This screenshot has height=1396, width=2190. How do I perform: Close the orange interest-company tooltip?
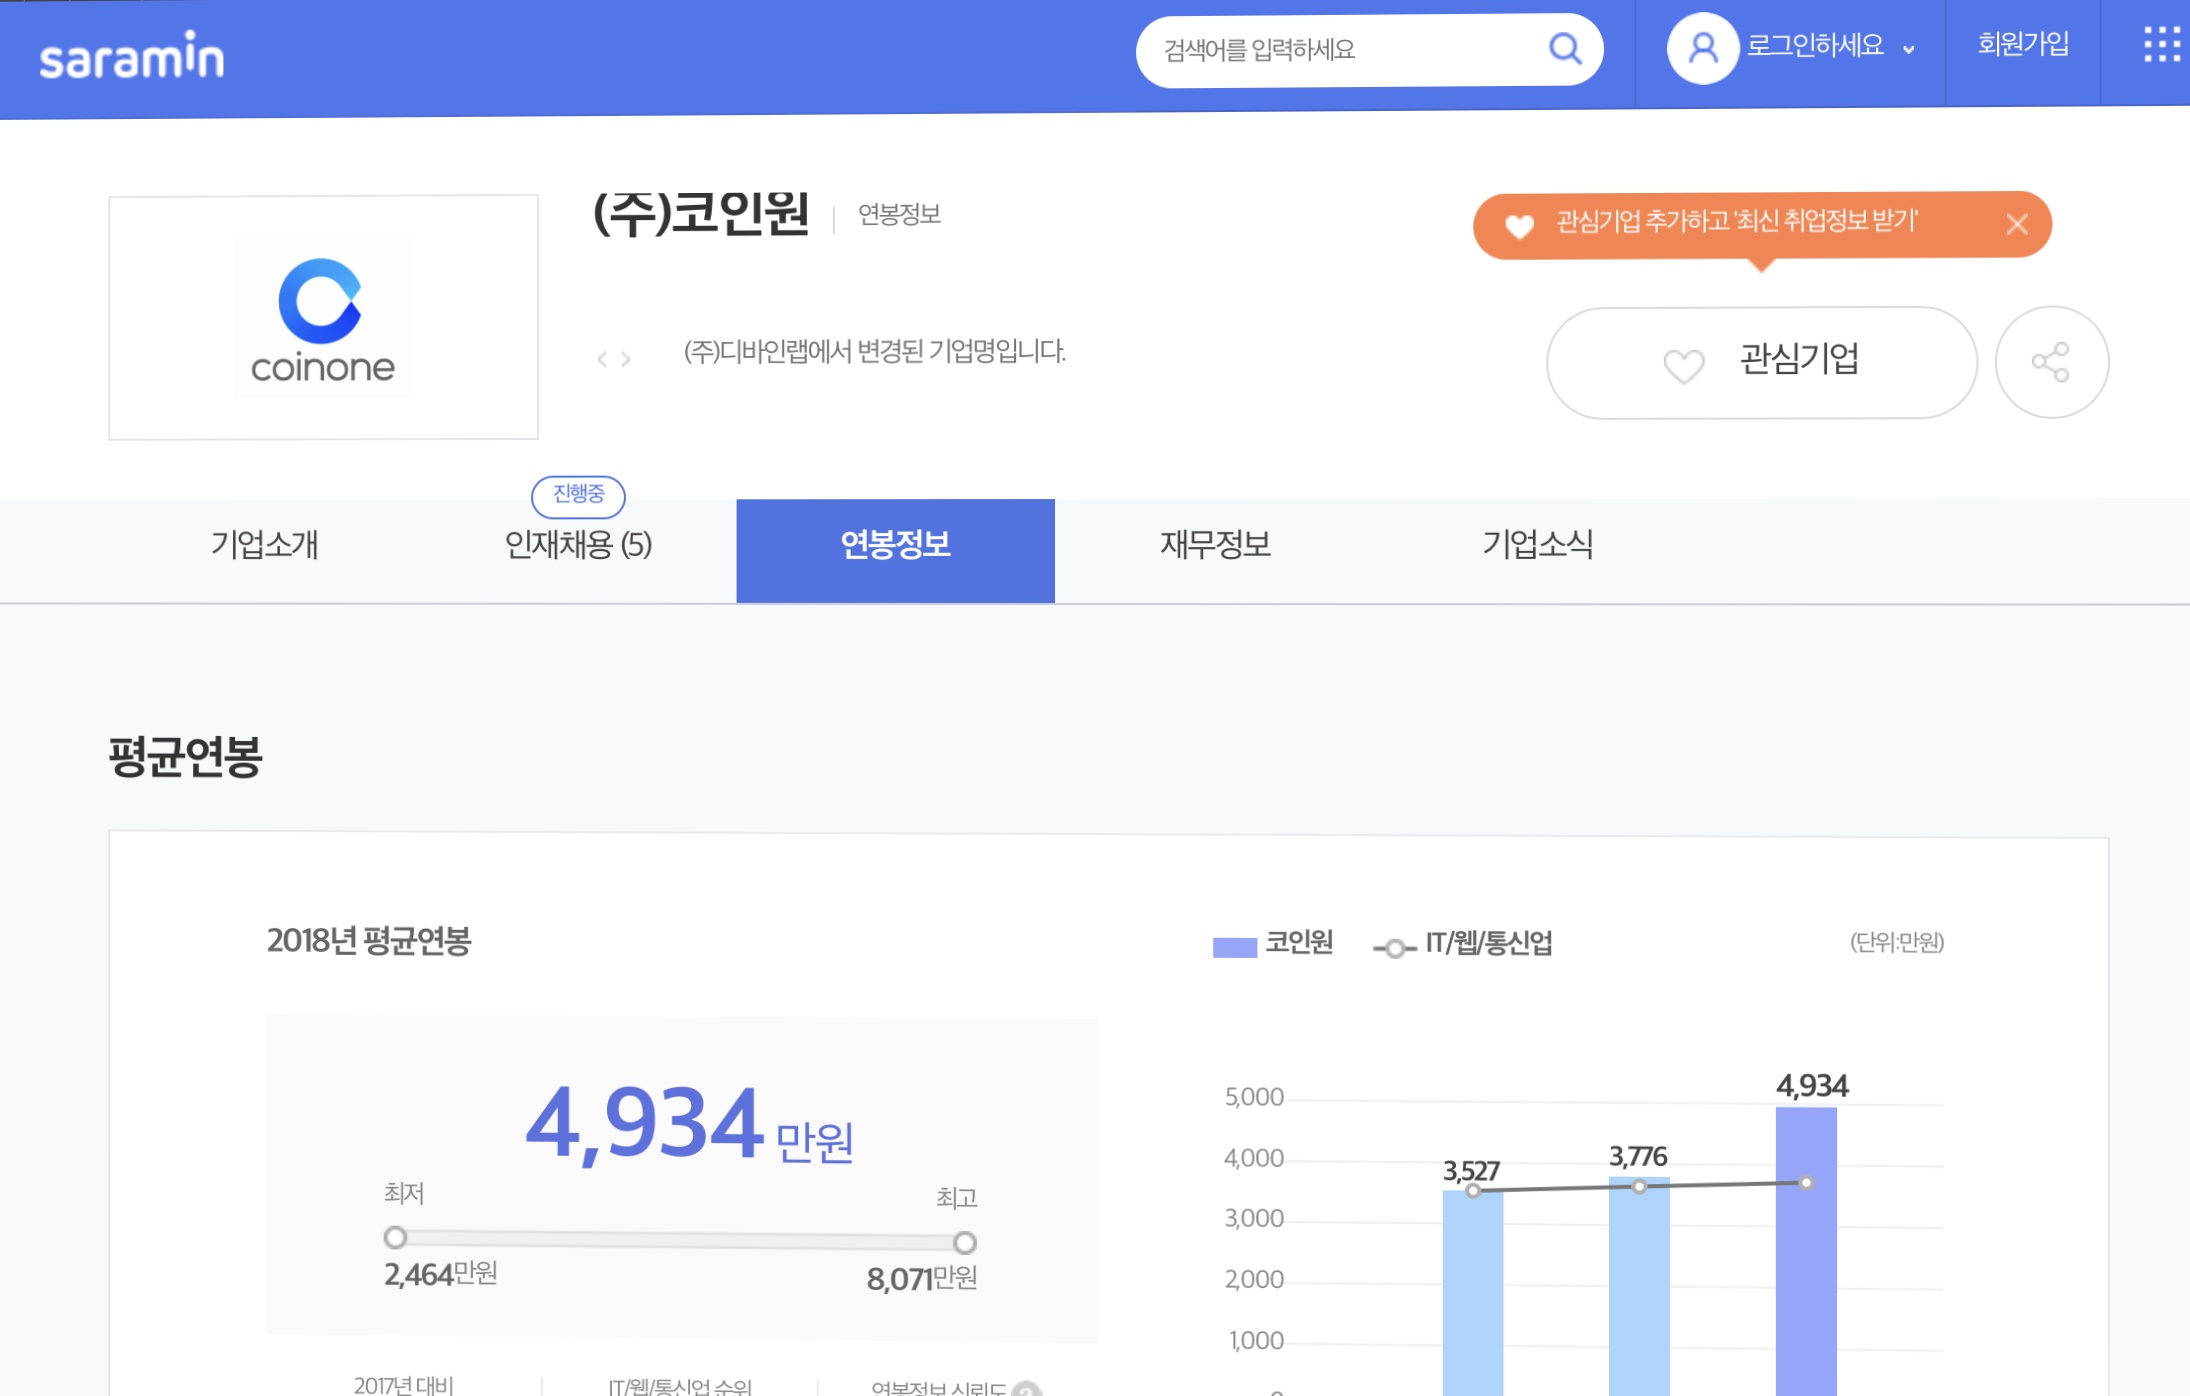(2017, 224)
